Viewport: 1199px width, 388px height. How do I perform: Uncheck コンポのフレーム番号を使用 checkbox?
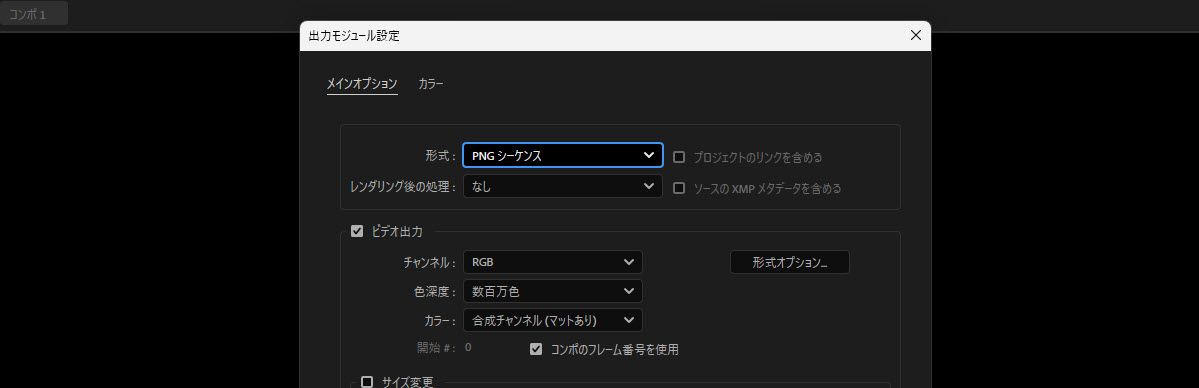(536, 349)
